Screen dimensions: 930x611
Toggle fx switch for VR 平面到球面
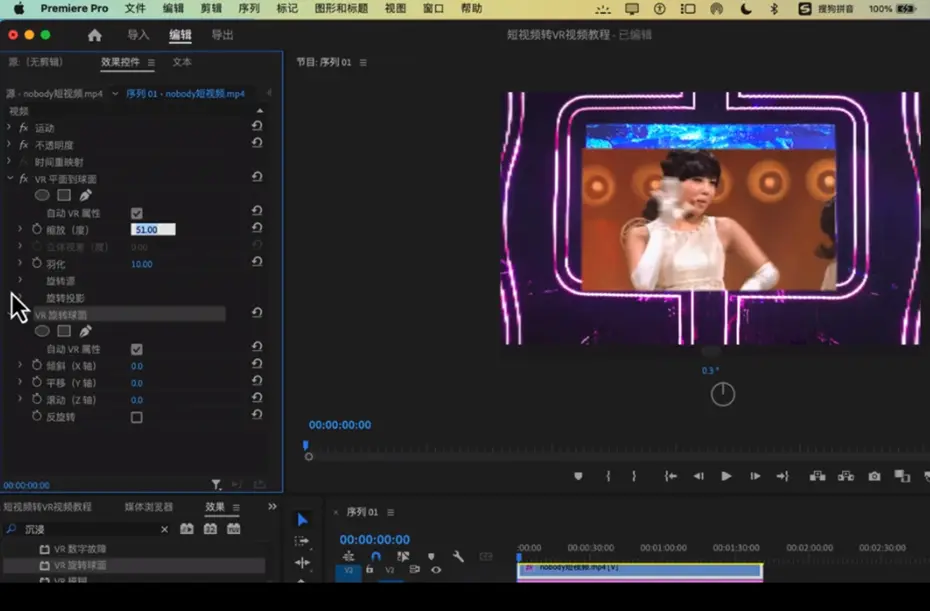tap(24, 179)
